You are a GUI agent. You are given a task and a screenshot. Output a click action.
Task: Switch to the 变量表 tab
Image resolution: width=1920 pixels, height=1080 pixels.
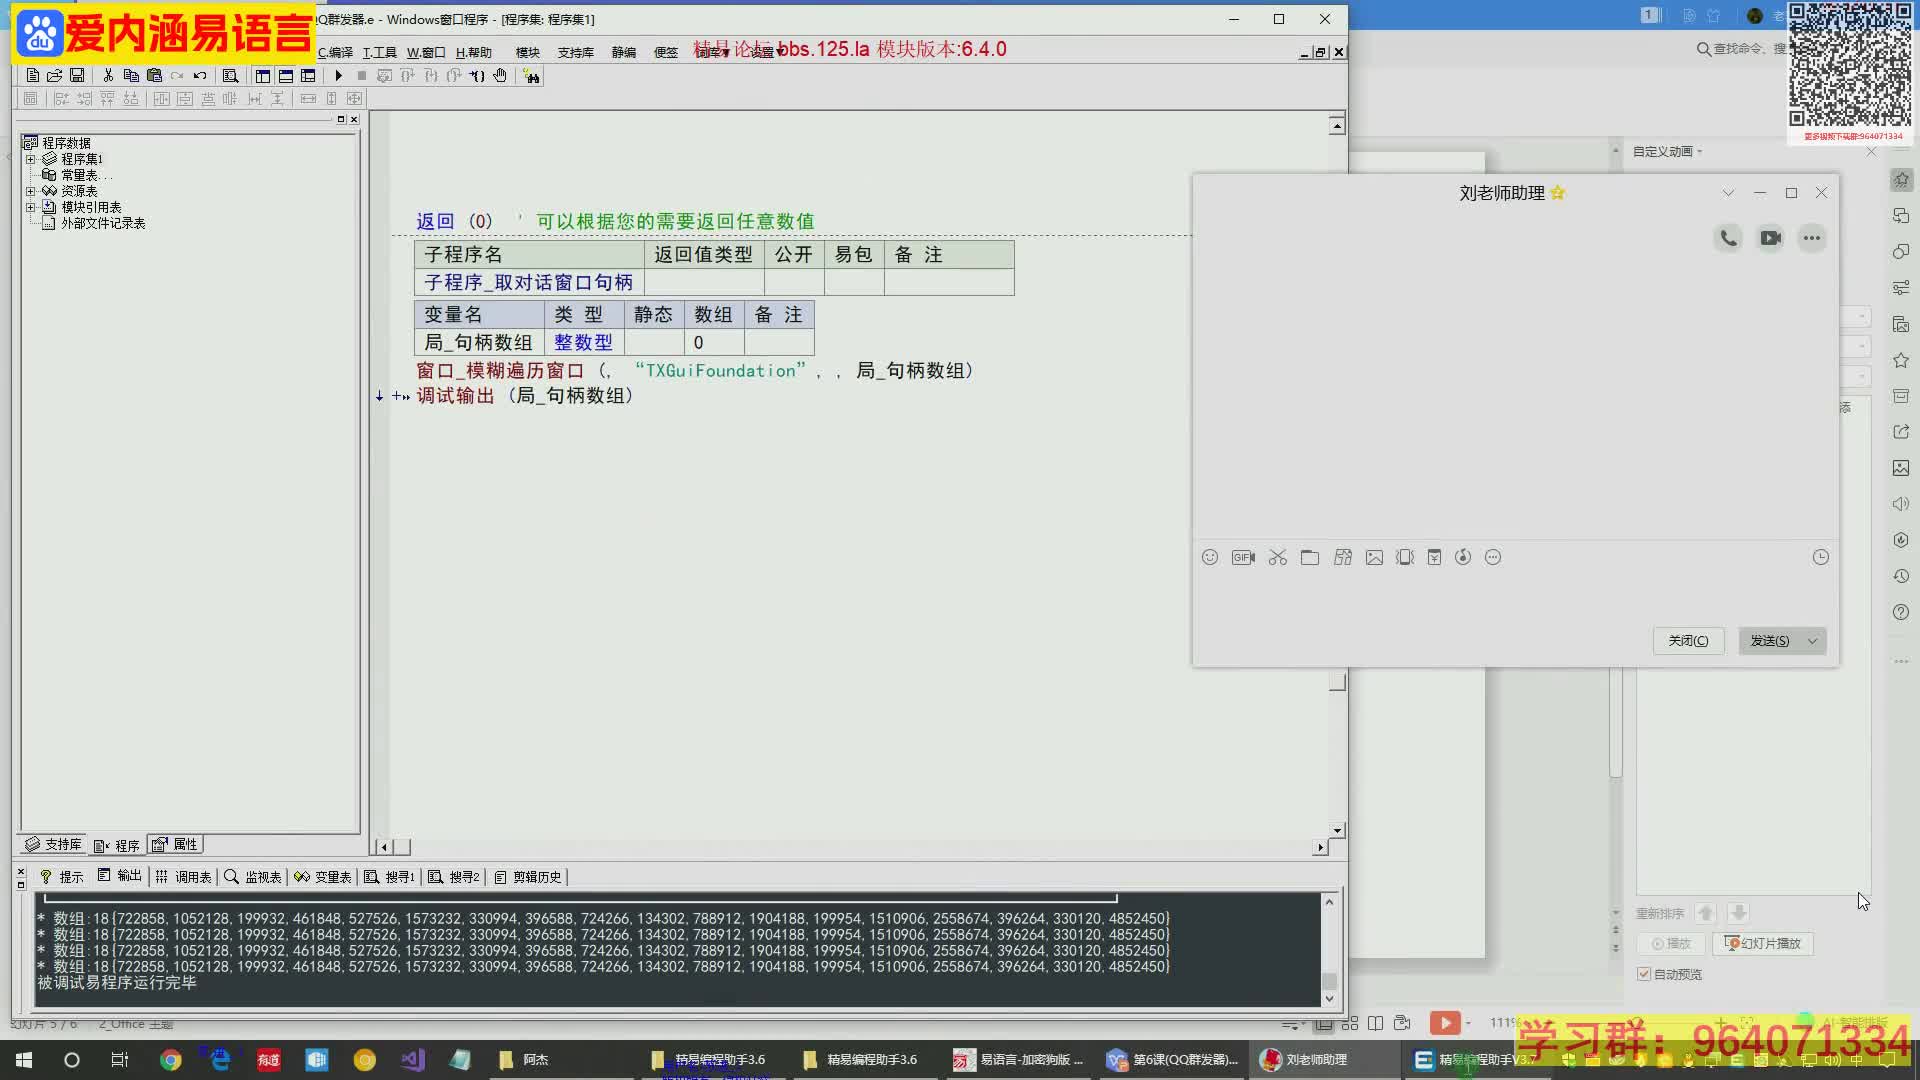(x=323, y=877)
